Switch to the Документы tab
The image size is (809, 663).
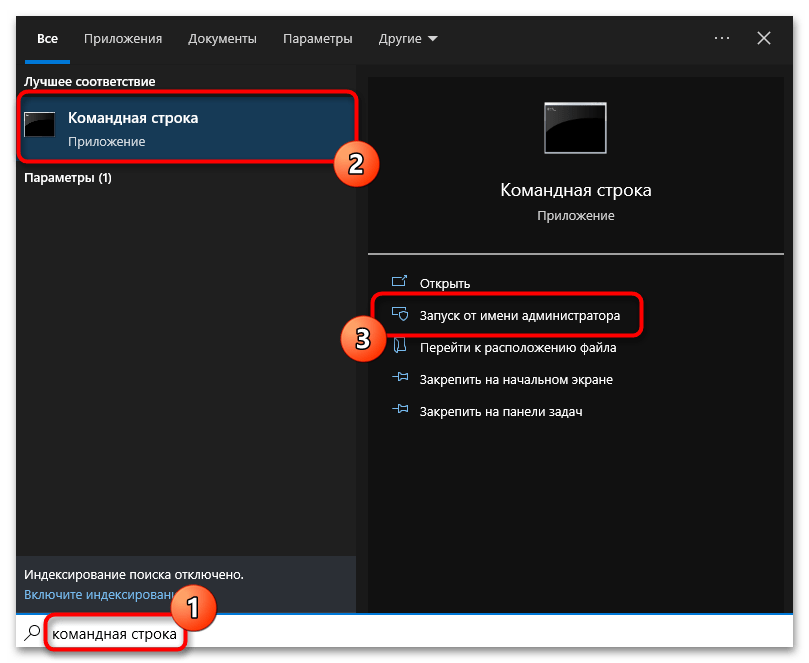(222, 38)
